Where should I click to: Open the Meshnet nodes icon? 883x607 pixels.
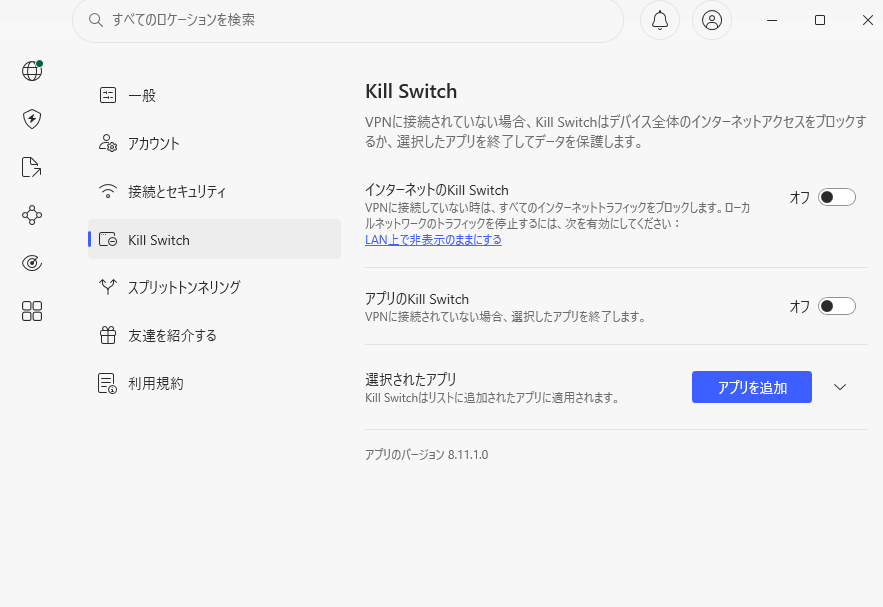point(32,215)
